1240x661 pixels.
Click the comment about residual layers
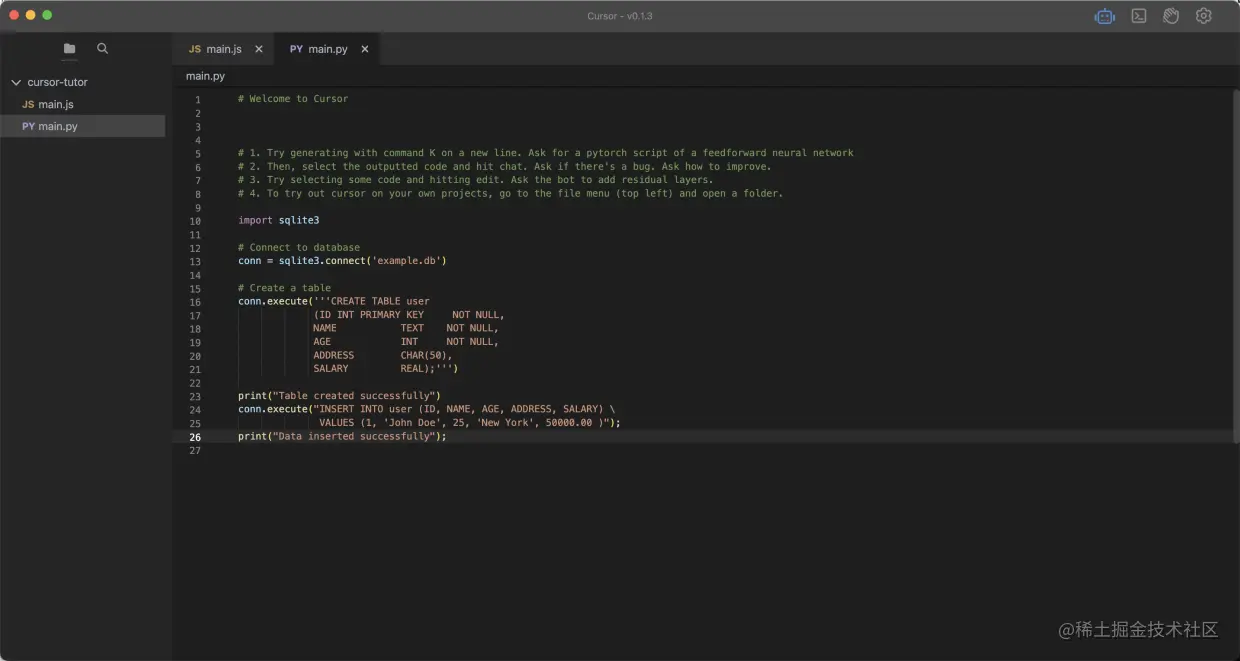pyautogui.click(x=476, y=180)
